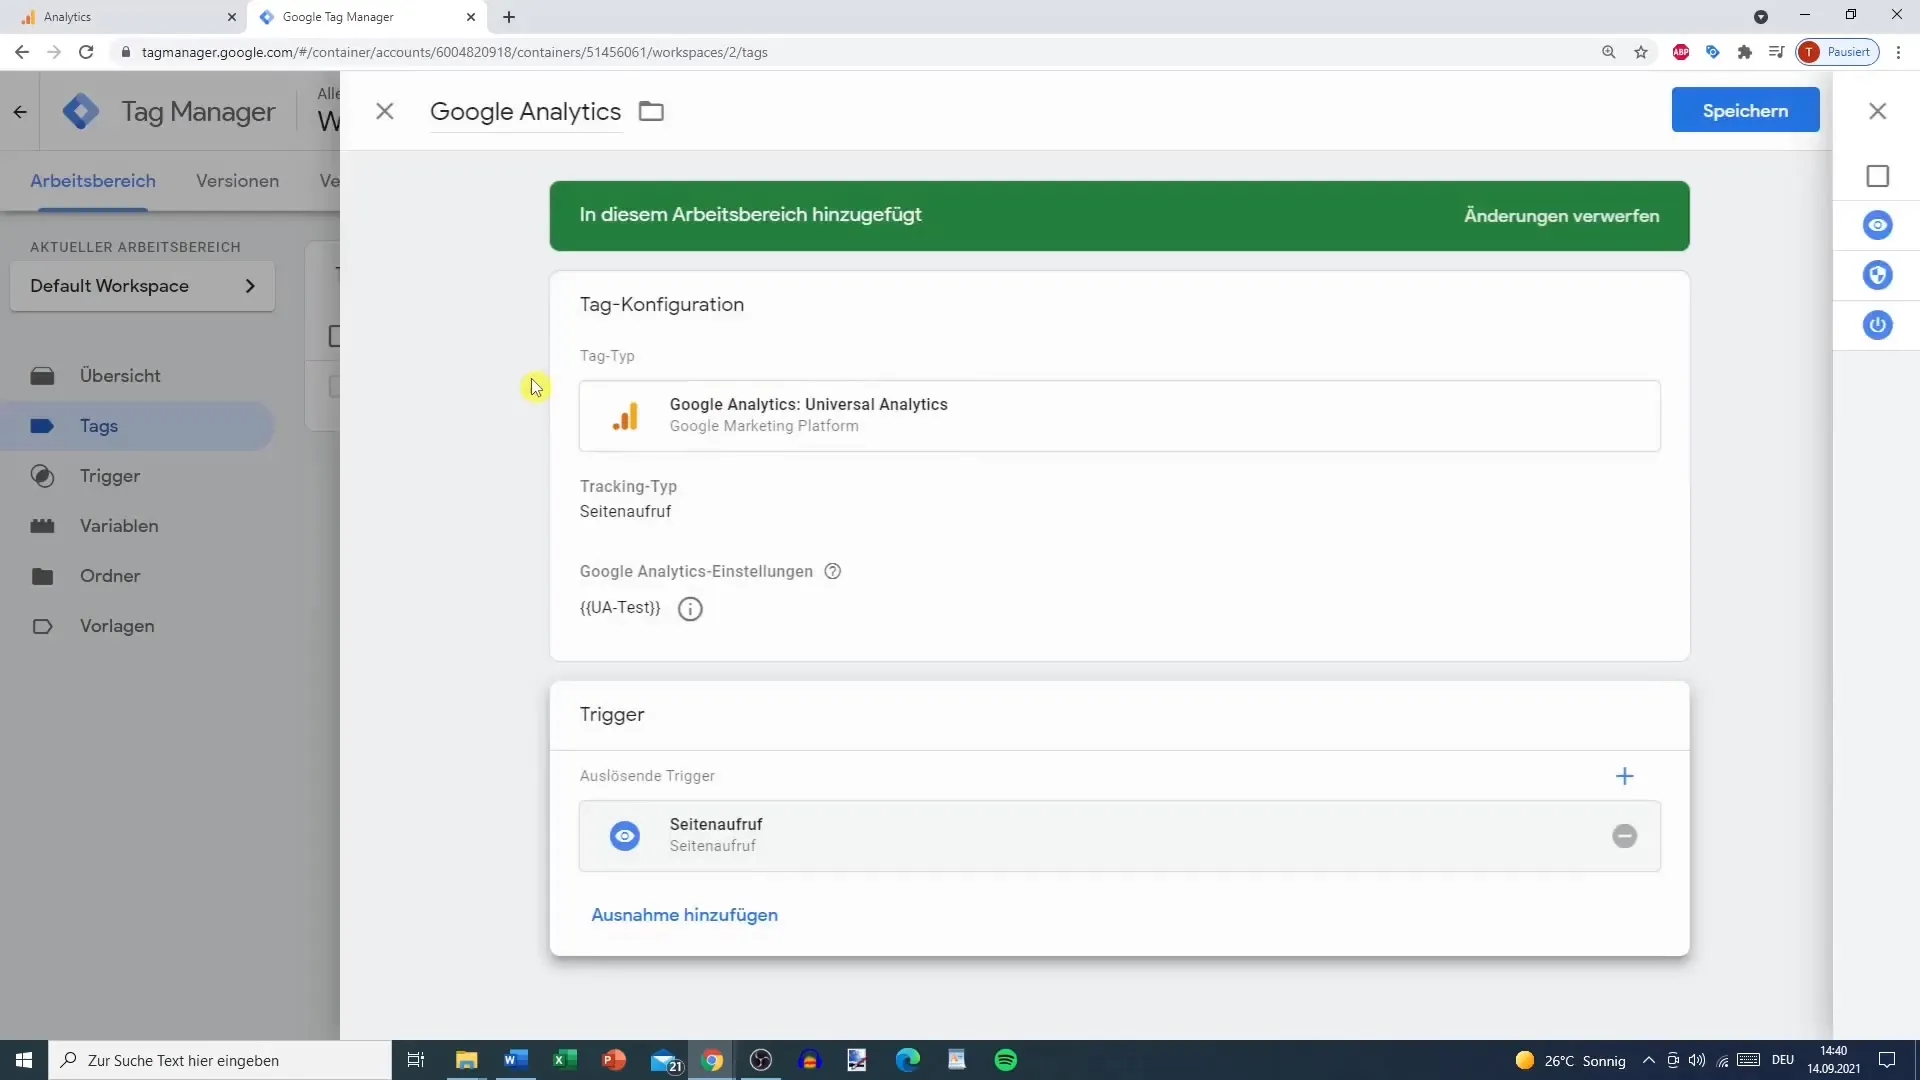The height and width of the screenshot is (1080, 1920).
Task: Close the Google Analytics tag editor
Action: coord(384,111)
